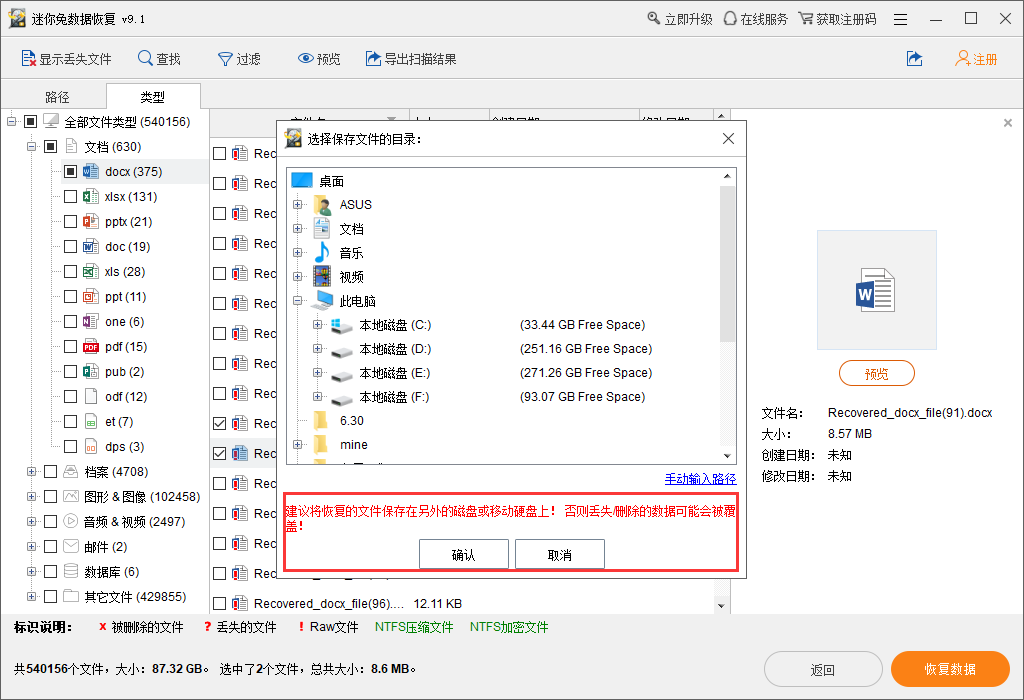This screenshot has height=700, width=1024.
Task: Click the Word document preview thumbnail
Action: click(876, 290)
